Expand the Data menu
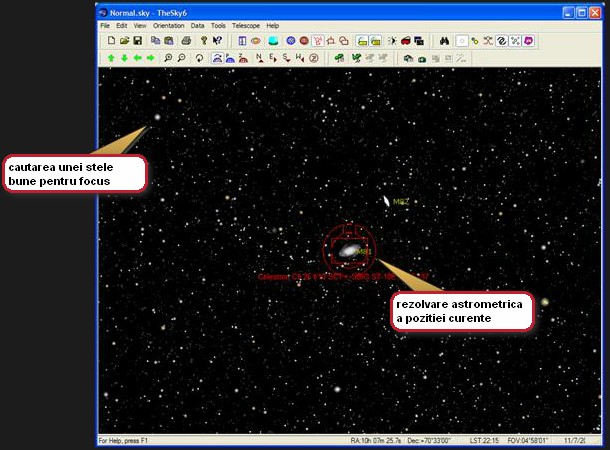Image resolution: width=610 pixels, height=450 pixels. (x=197, y=25)
